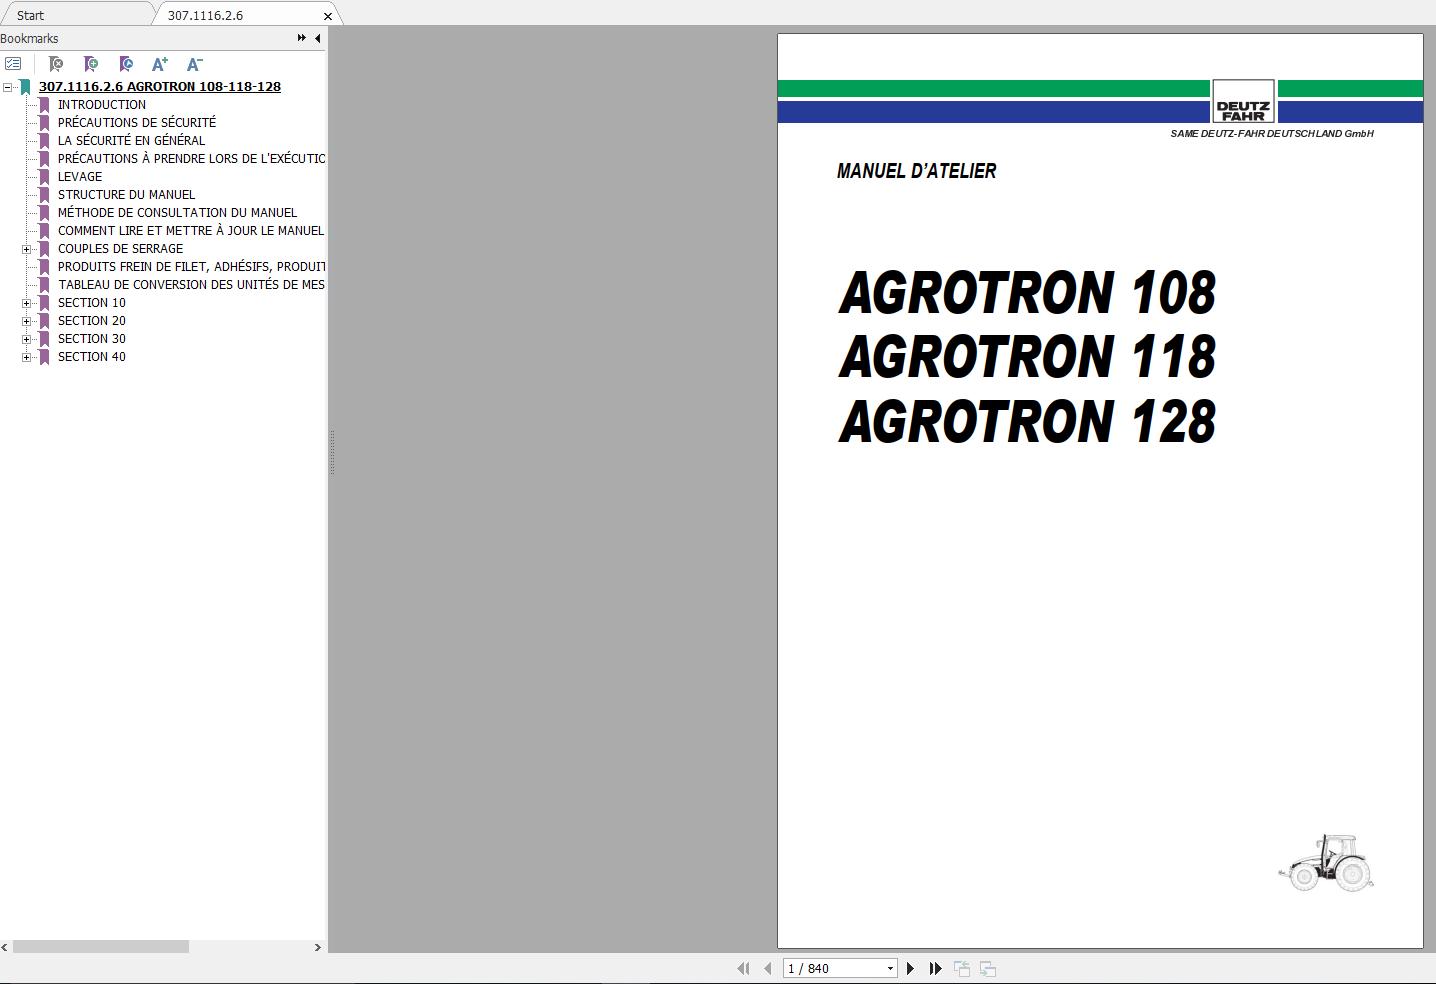Go to next view icon
This screenshot has width=1436, height=984.
click(988, 968)
